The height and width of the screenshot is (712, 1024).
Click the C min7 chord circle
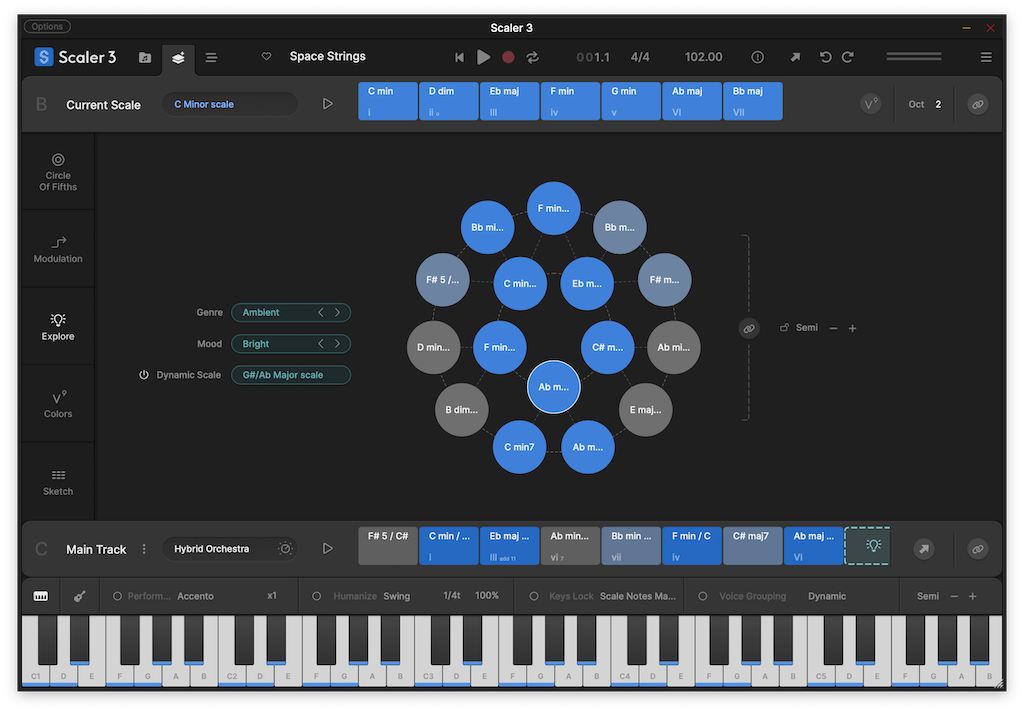[x=519, y=447]
